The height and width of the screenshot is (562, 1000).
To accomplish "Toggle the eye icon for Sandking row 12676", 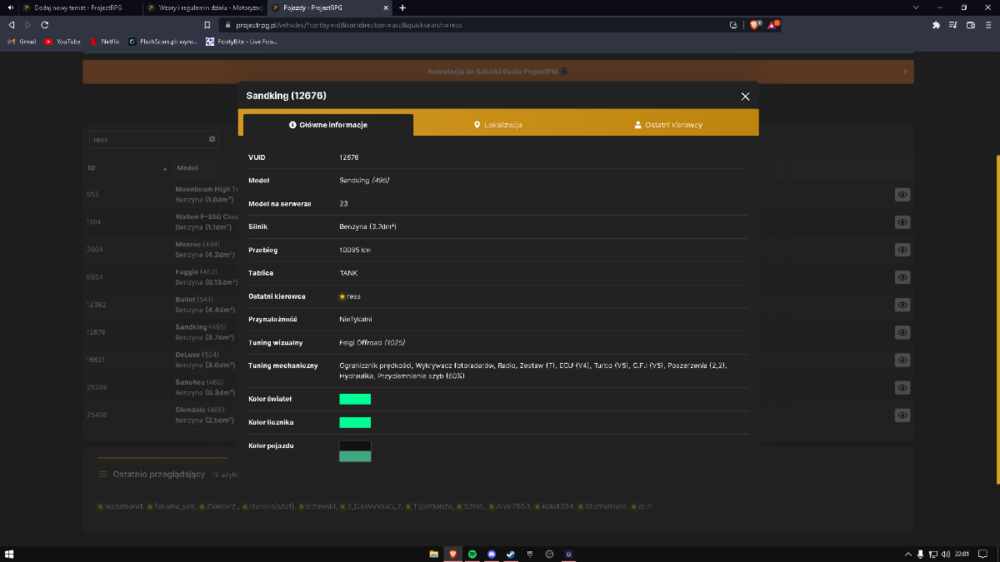I will 902,332.
